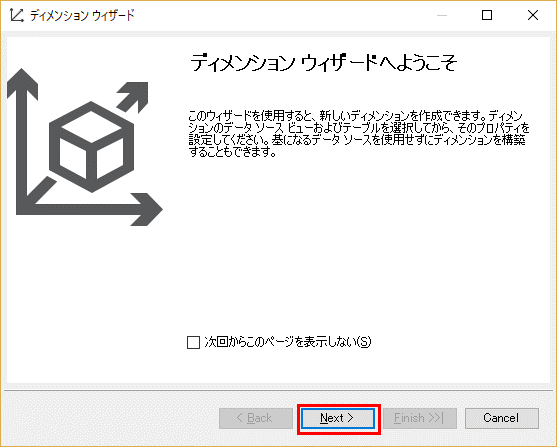Click empty white area below description

point(359,245)
